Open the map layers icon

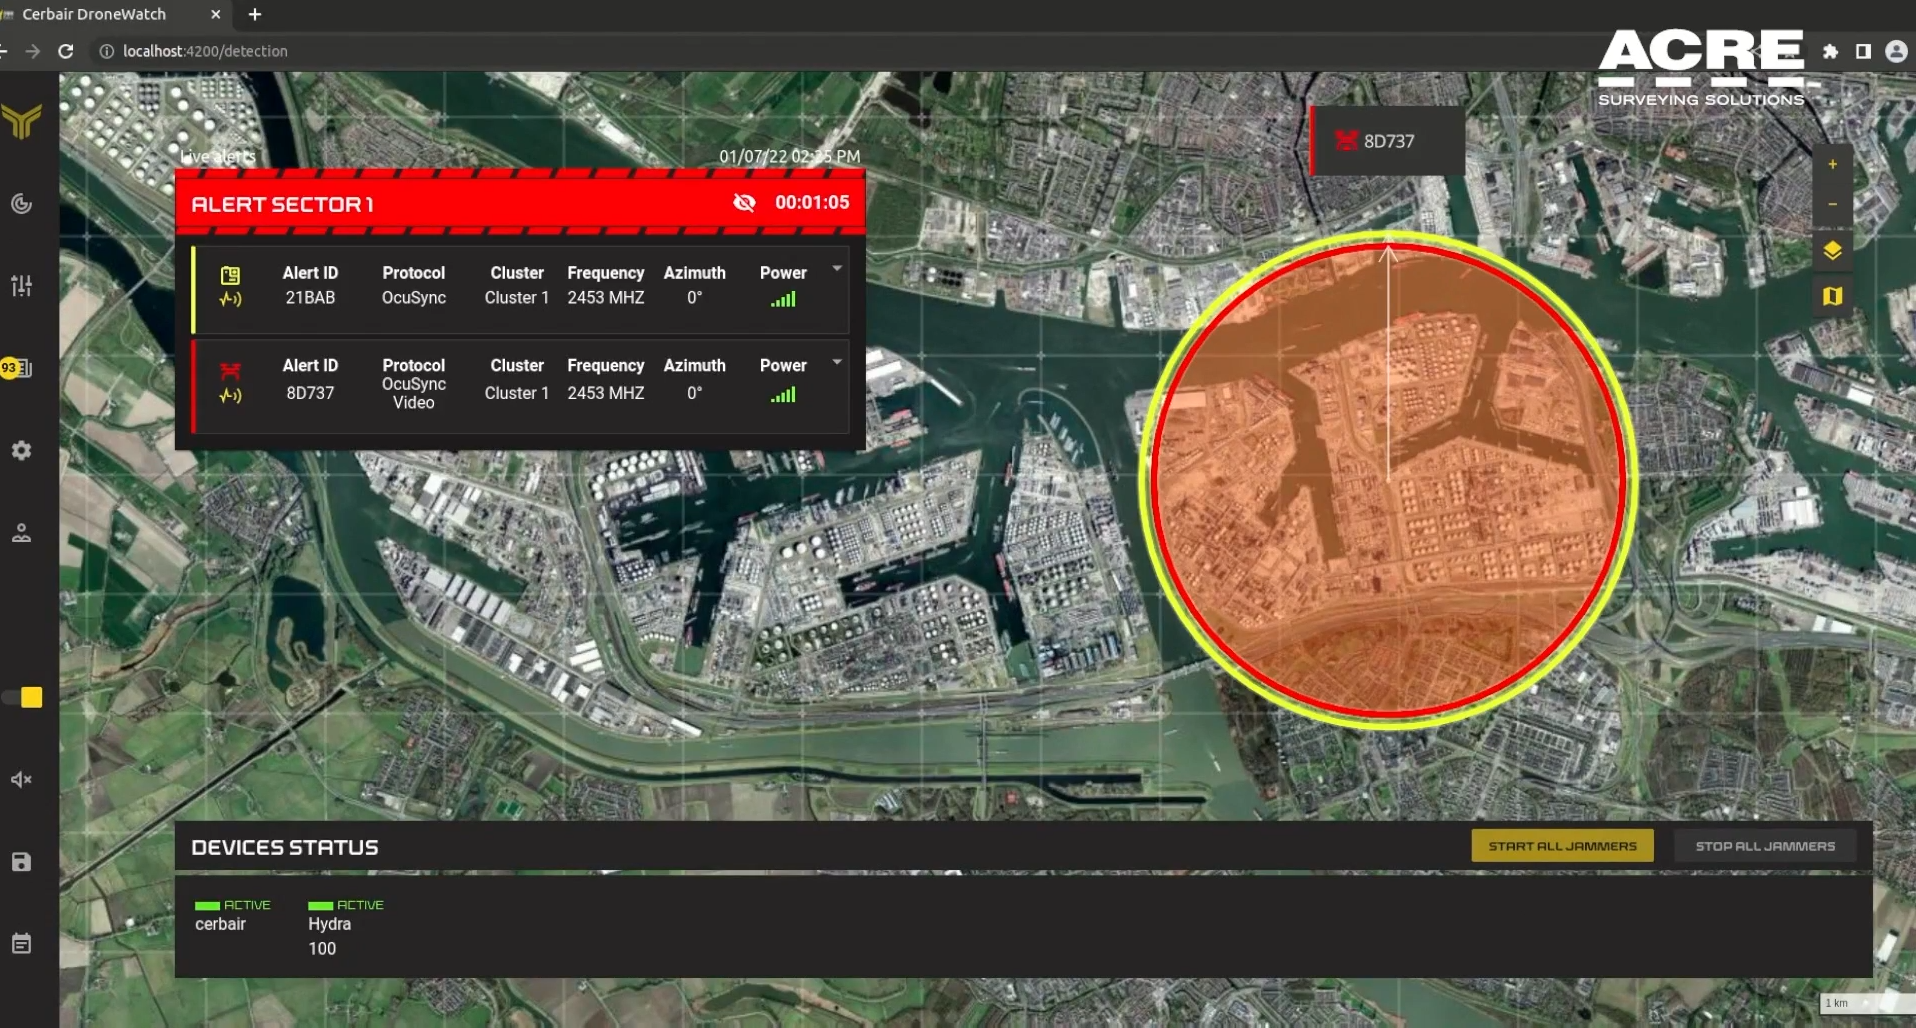tap(1832, 250)
